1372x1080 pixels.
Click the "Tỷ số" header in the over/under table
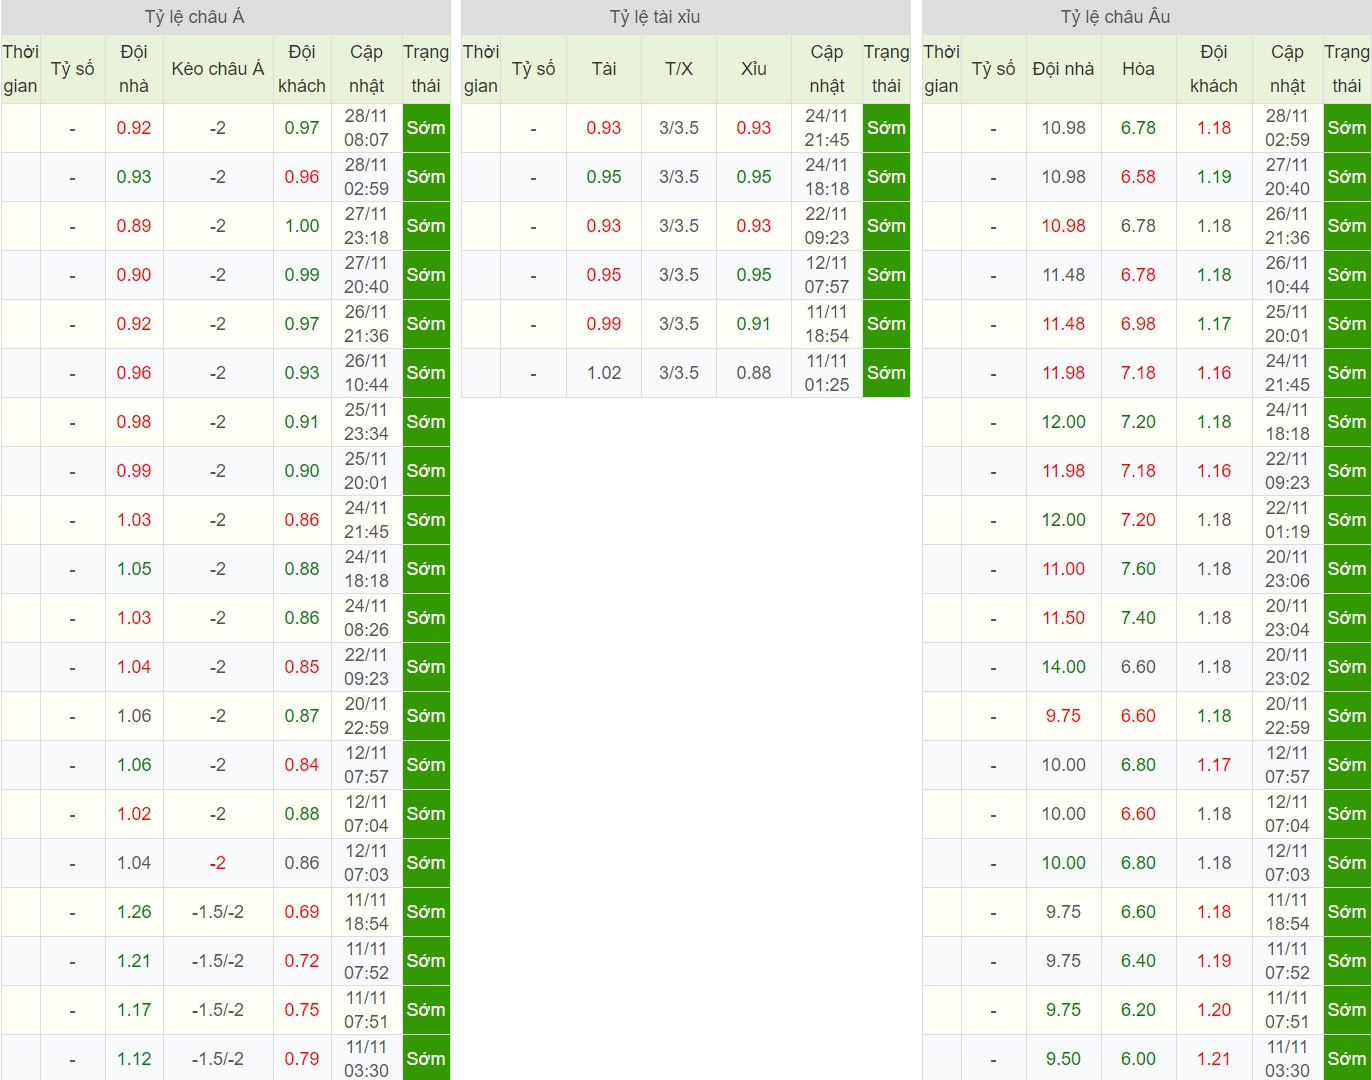[x=533, y=69]
